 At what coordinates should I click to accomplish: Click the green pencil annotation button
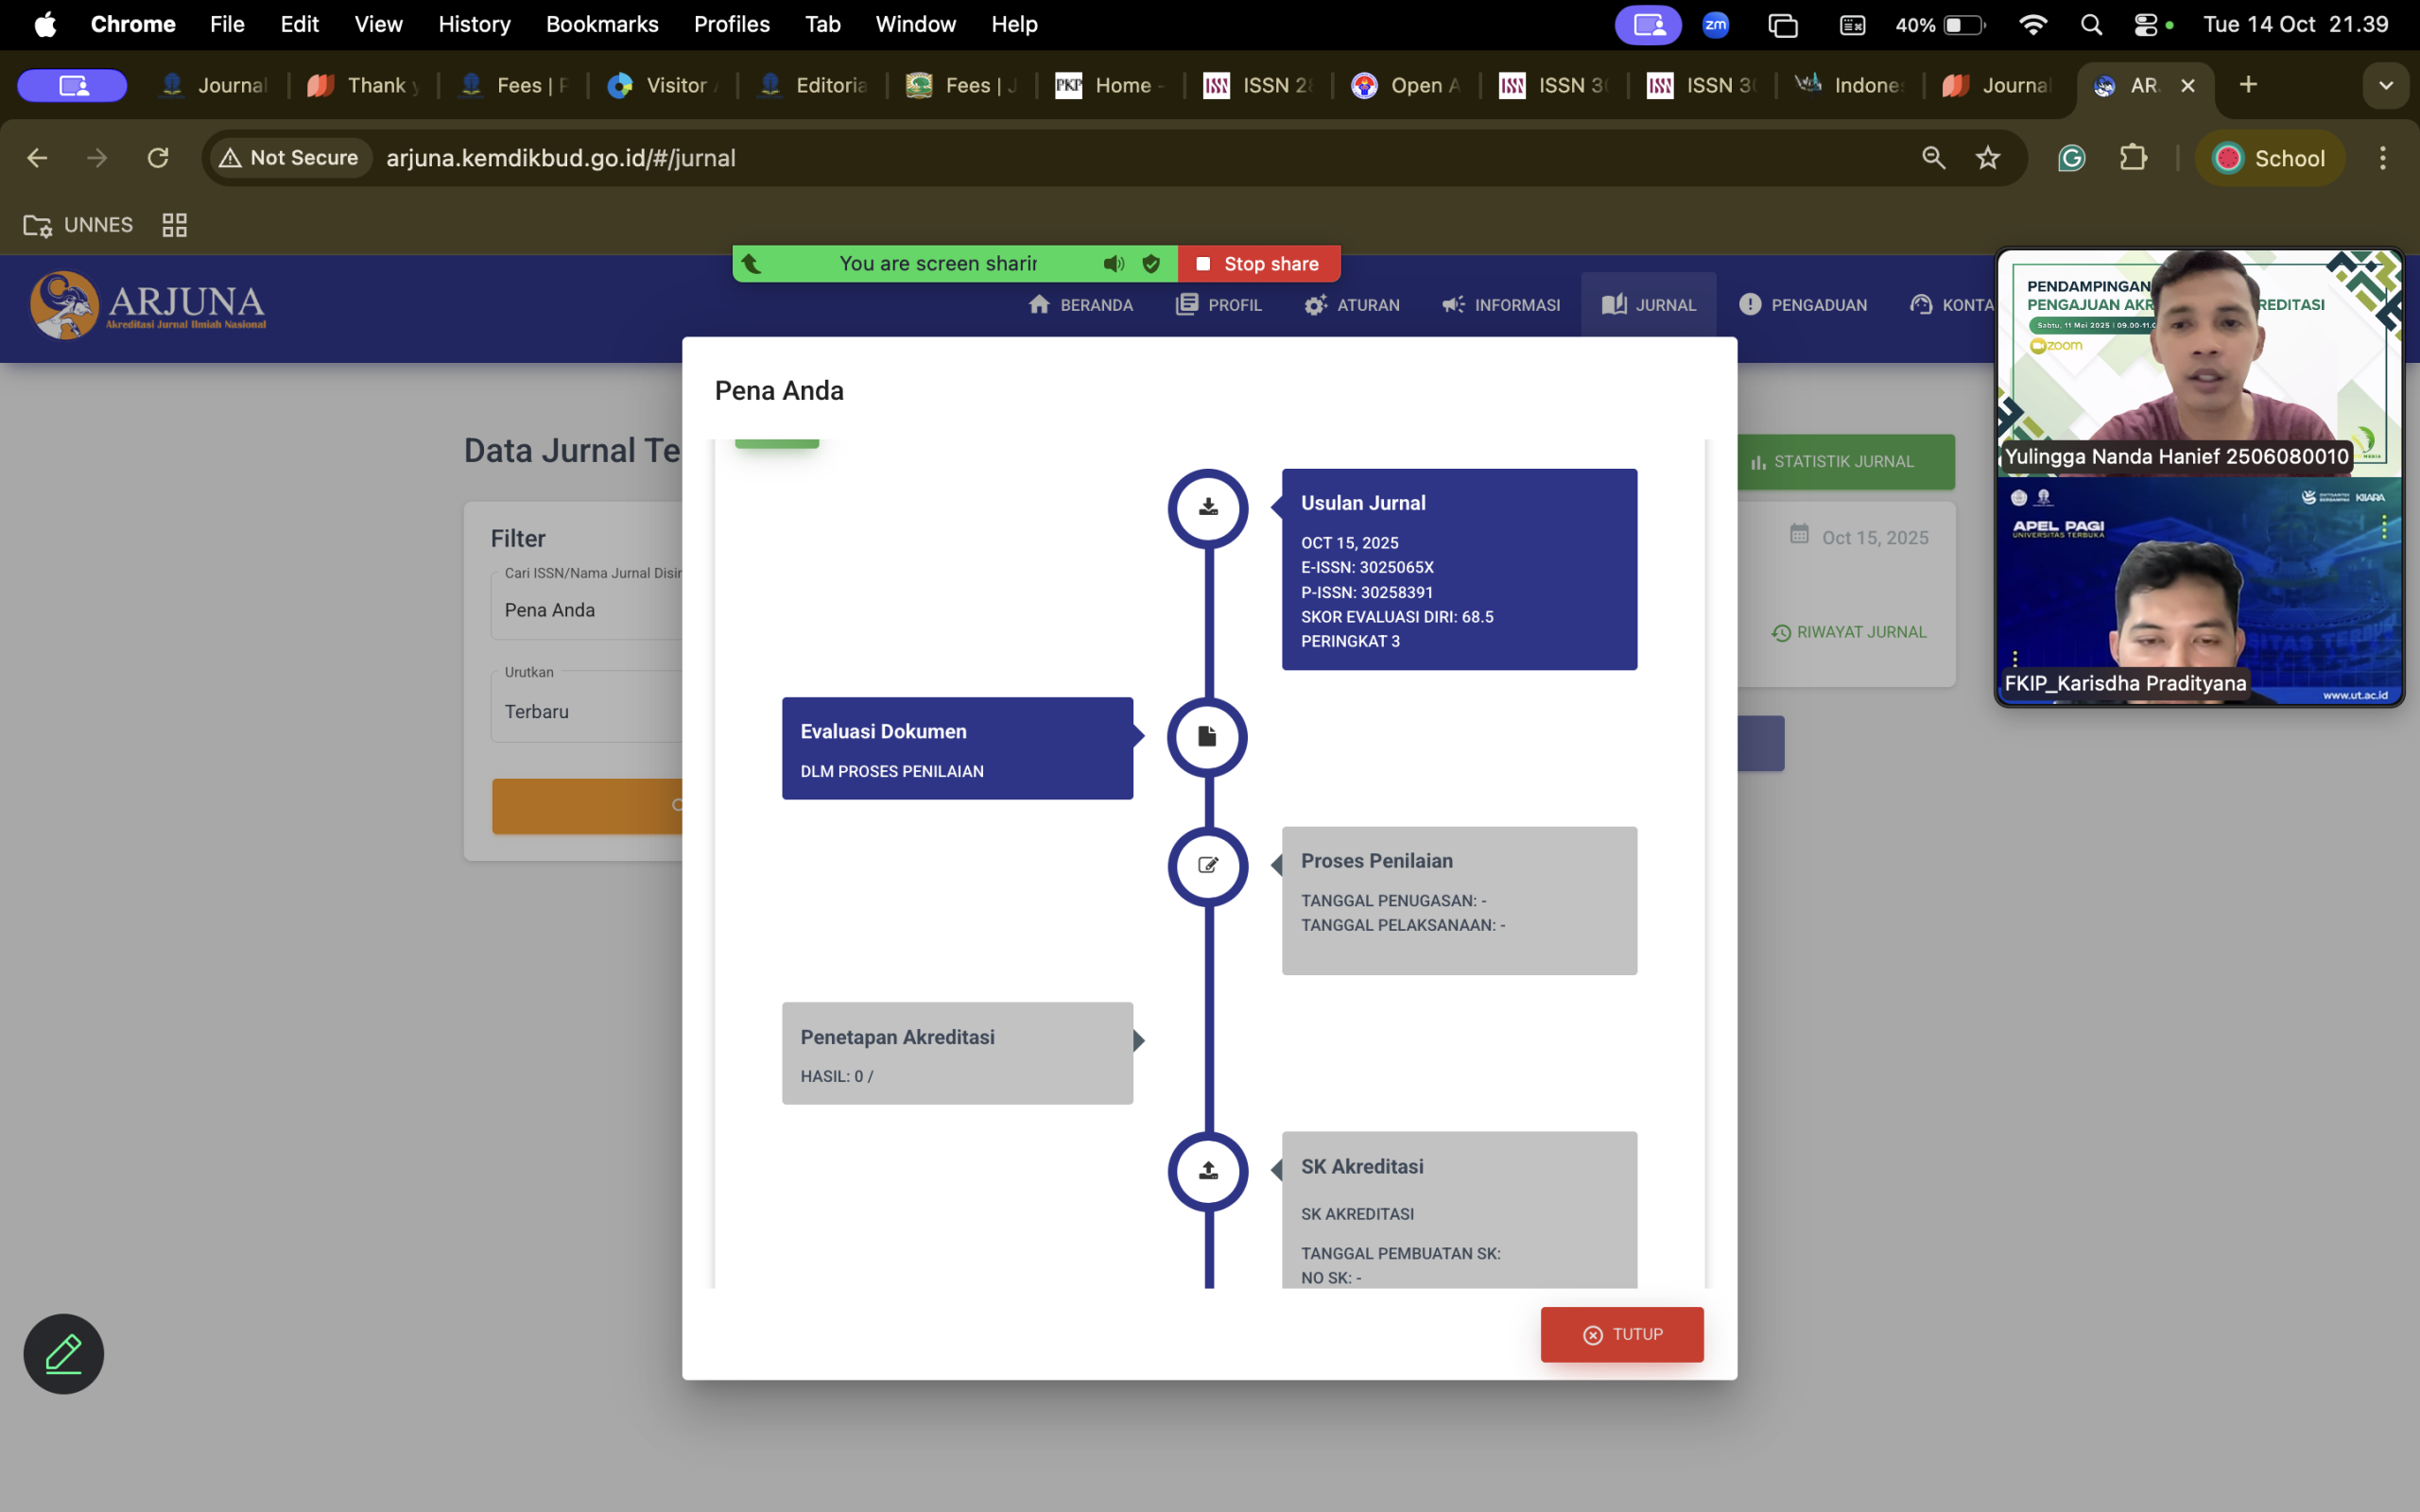point(64,1353)
